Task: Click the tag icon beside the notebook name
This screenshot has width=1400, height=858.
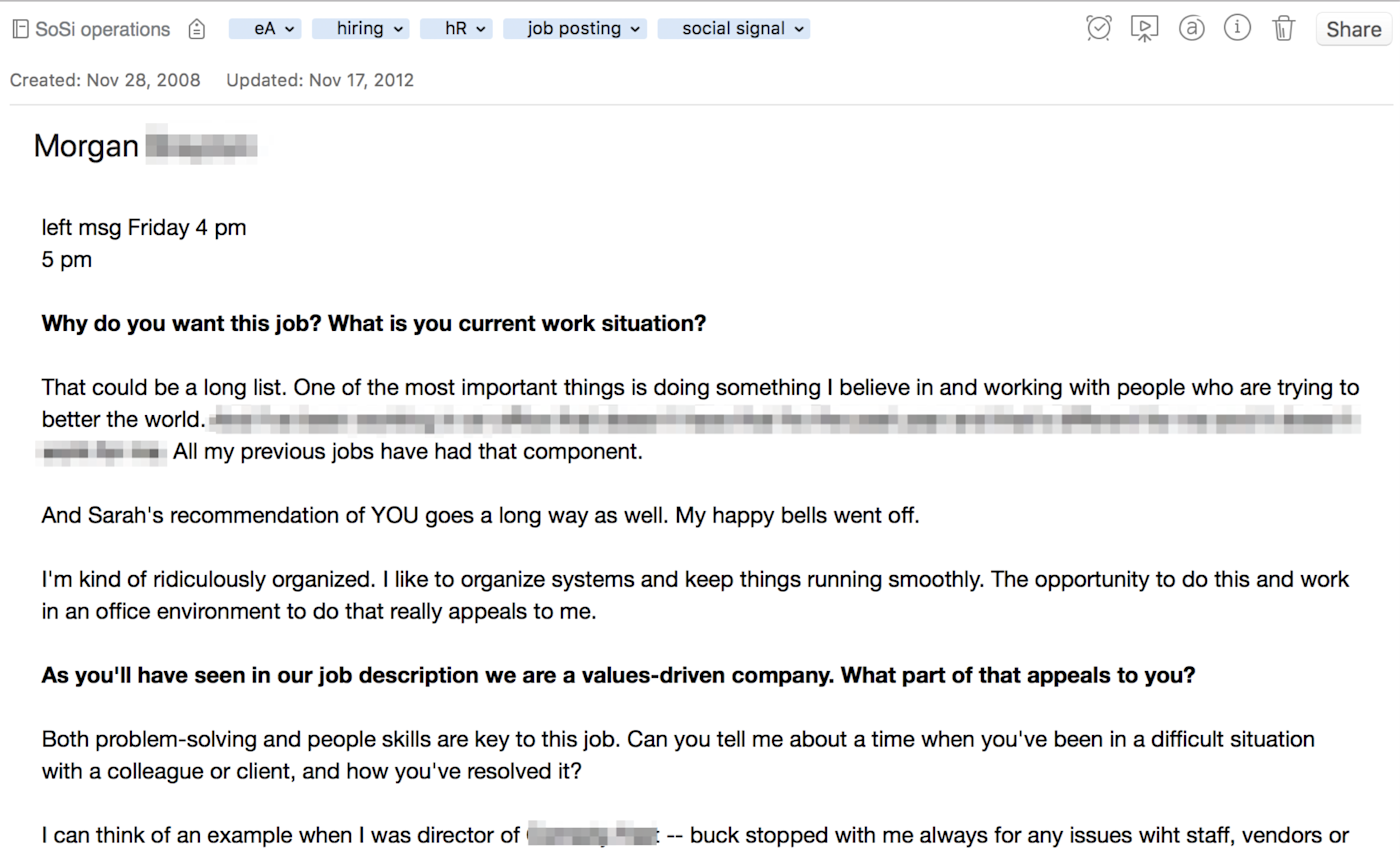Action: 197,30
